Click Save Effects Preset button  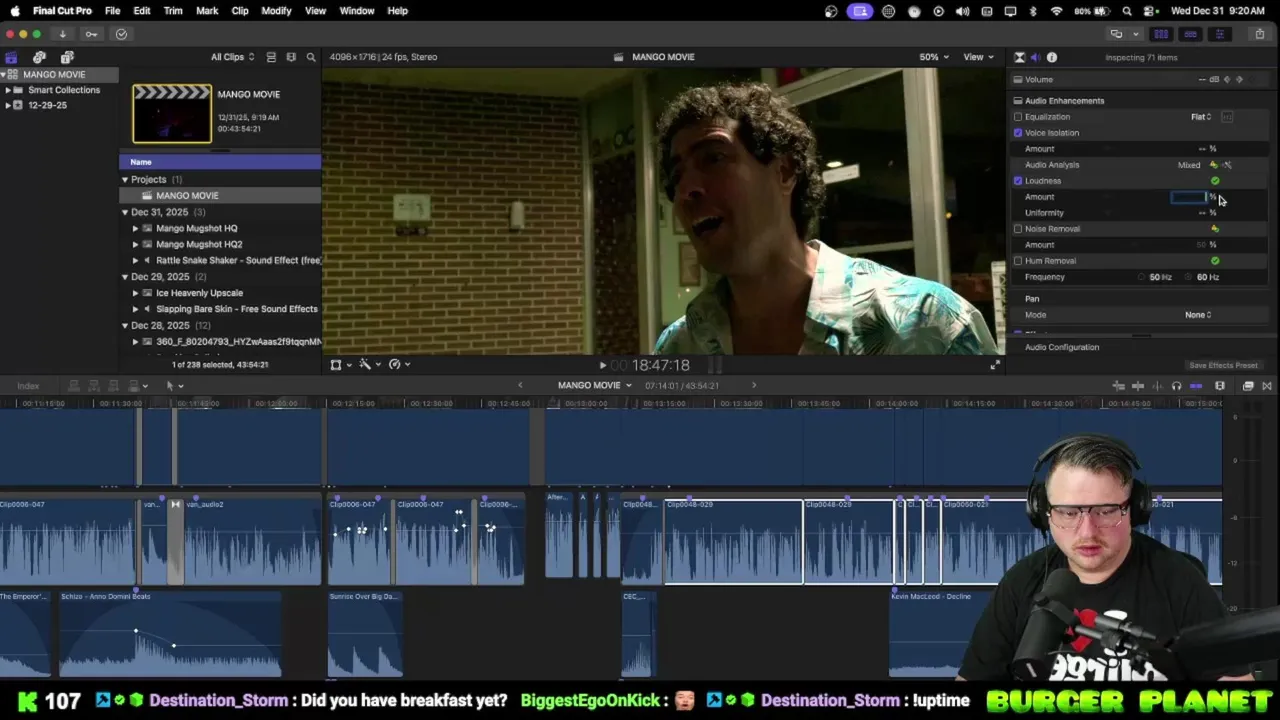pyautogui.click(x=1223, y=366)
